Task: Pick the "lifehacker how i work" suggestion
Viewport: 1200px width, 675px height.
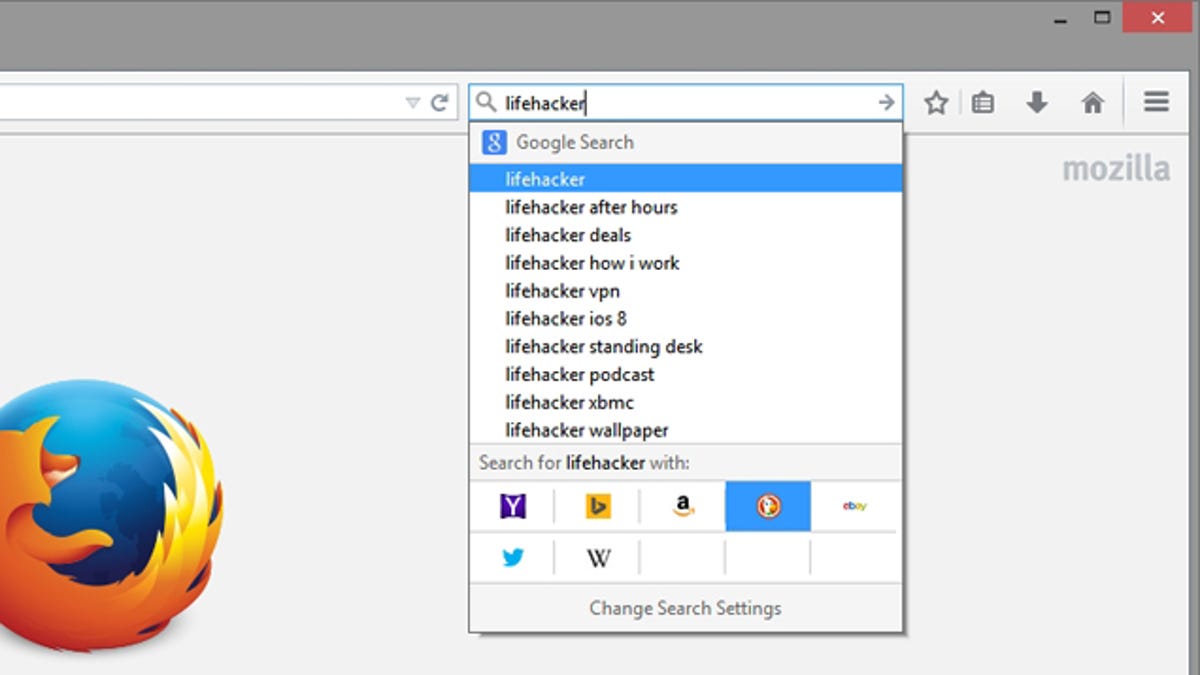Action: point(686,263)
